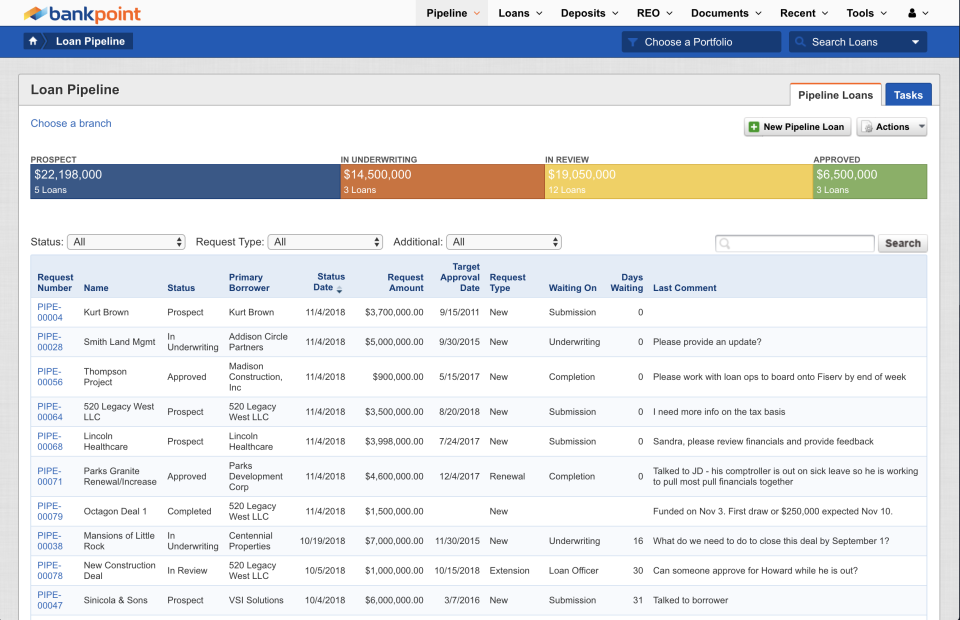
Task: Click the green plus on New Pipeline Loan
Action: (753, 127)
